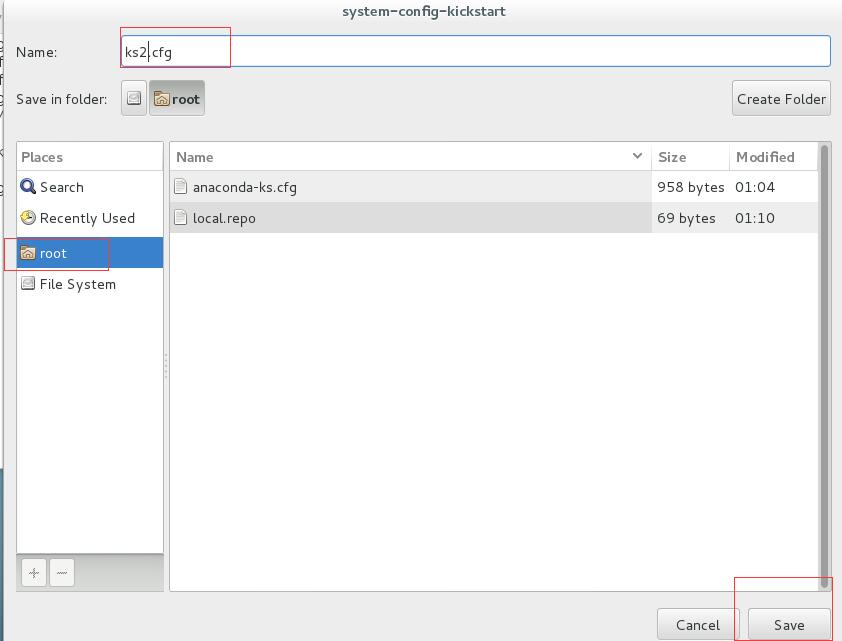This screenshot has height=641, width=842.
Task: Select the root folder path button
Action: click(x=177, y=98)
